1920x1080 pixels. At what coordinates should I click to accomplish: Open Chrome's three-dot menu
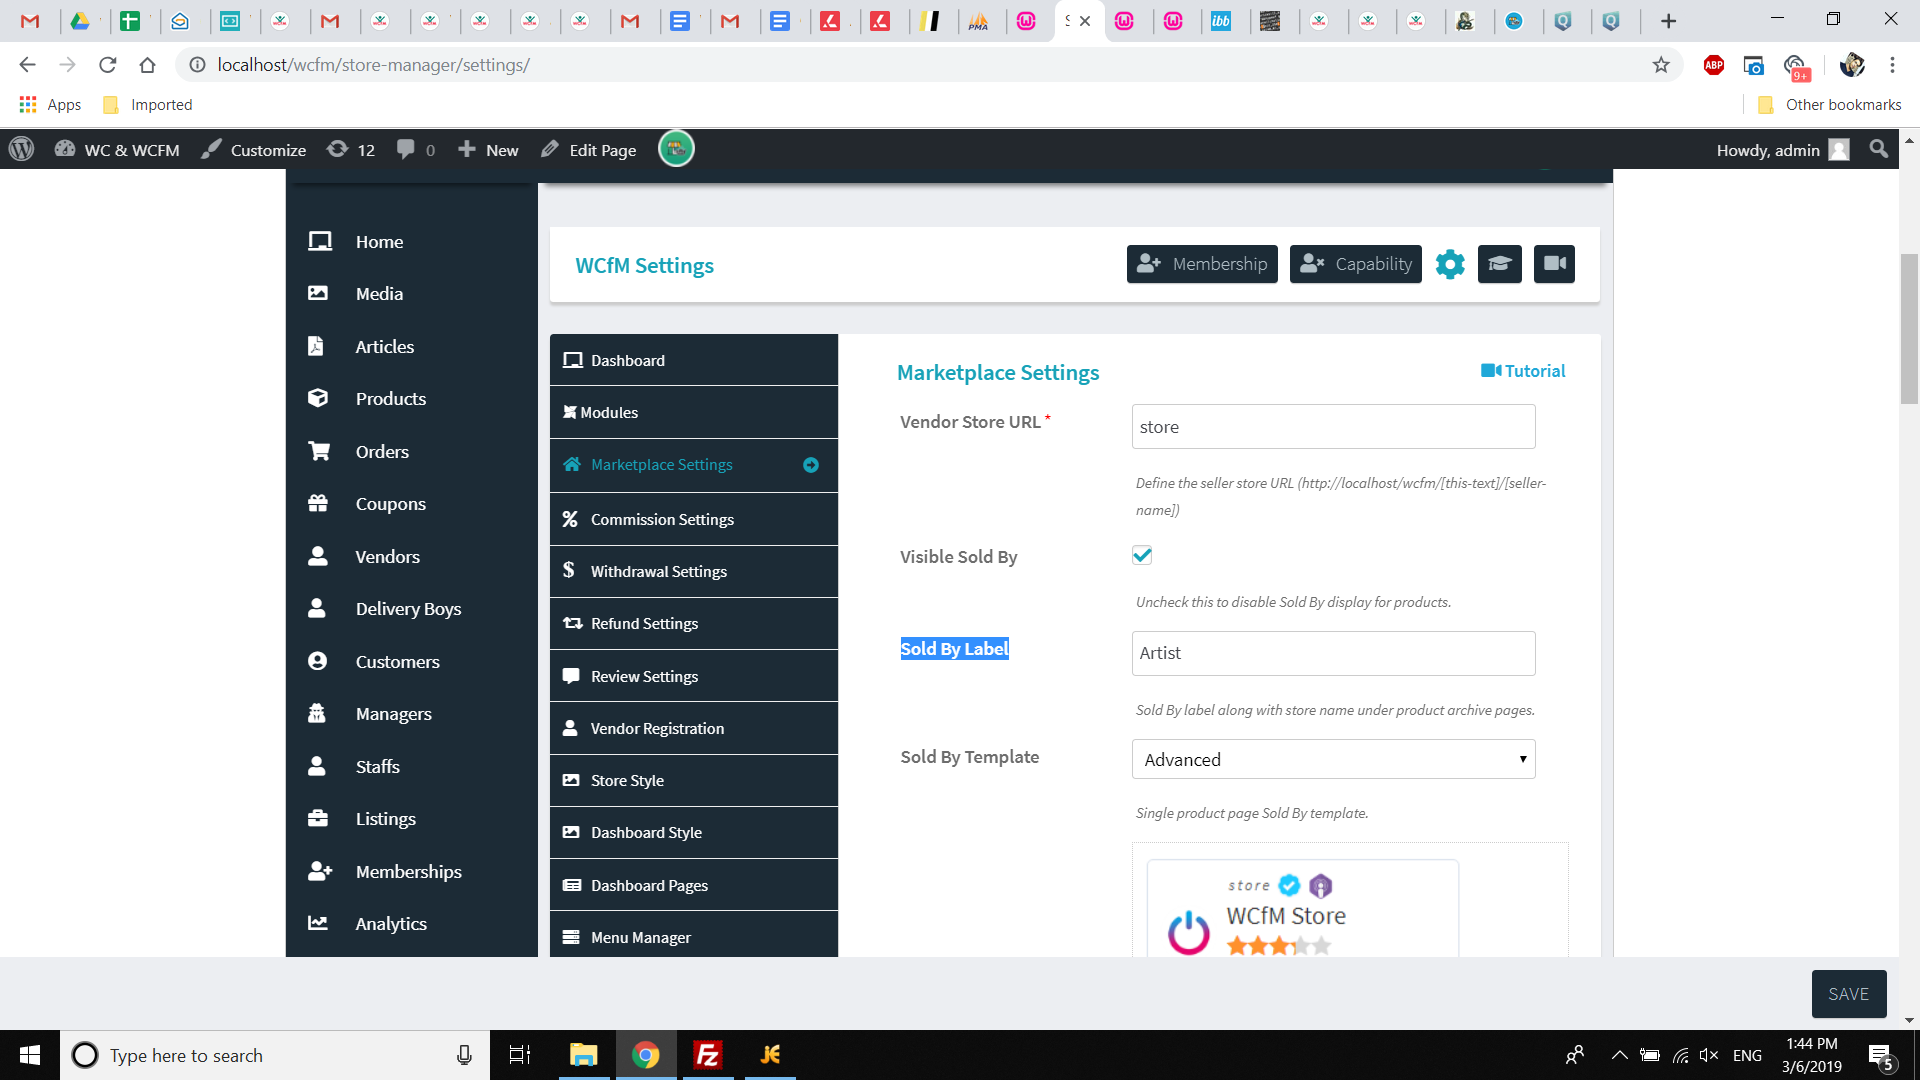pos(1892,65)
